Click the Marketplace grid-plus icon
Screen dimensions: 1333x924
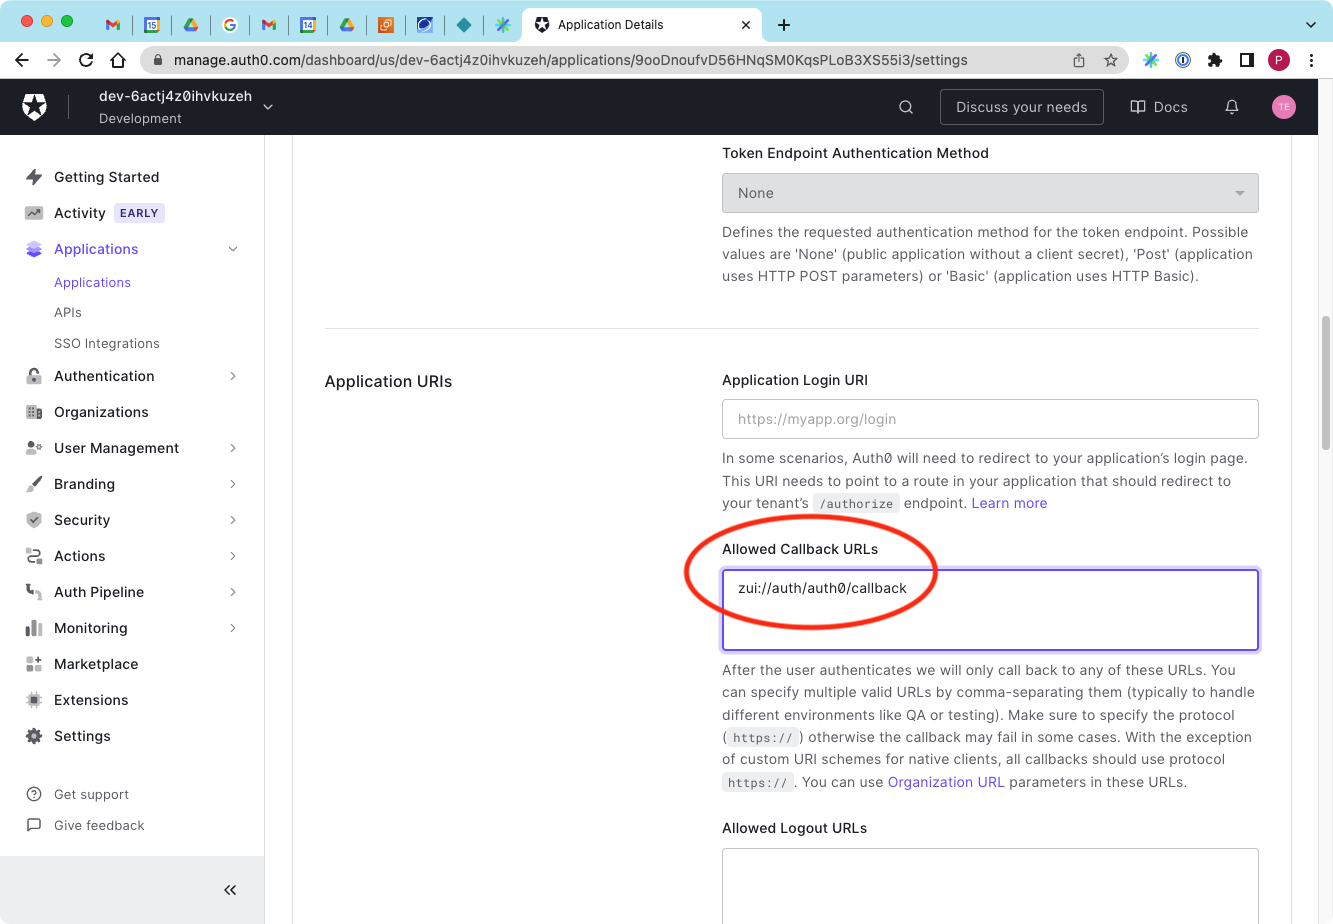(34, 664)
